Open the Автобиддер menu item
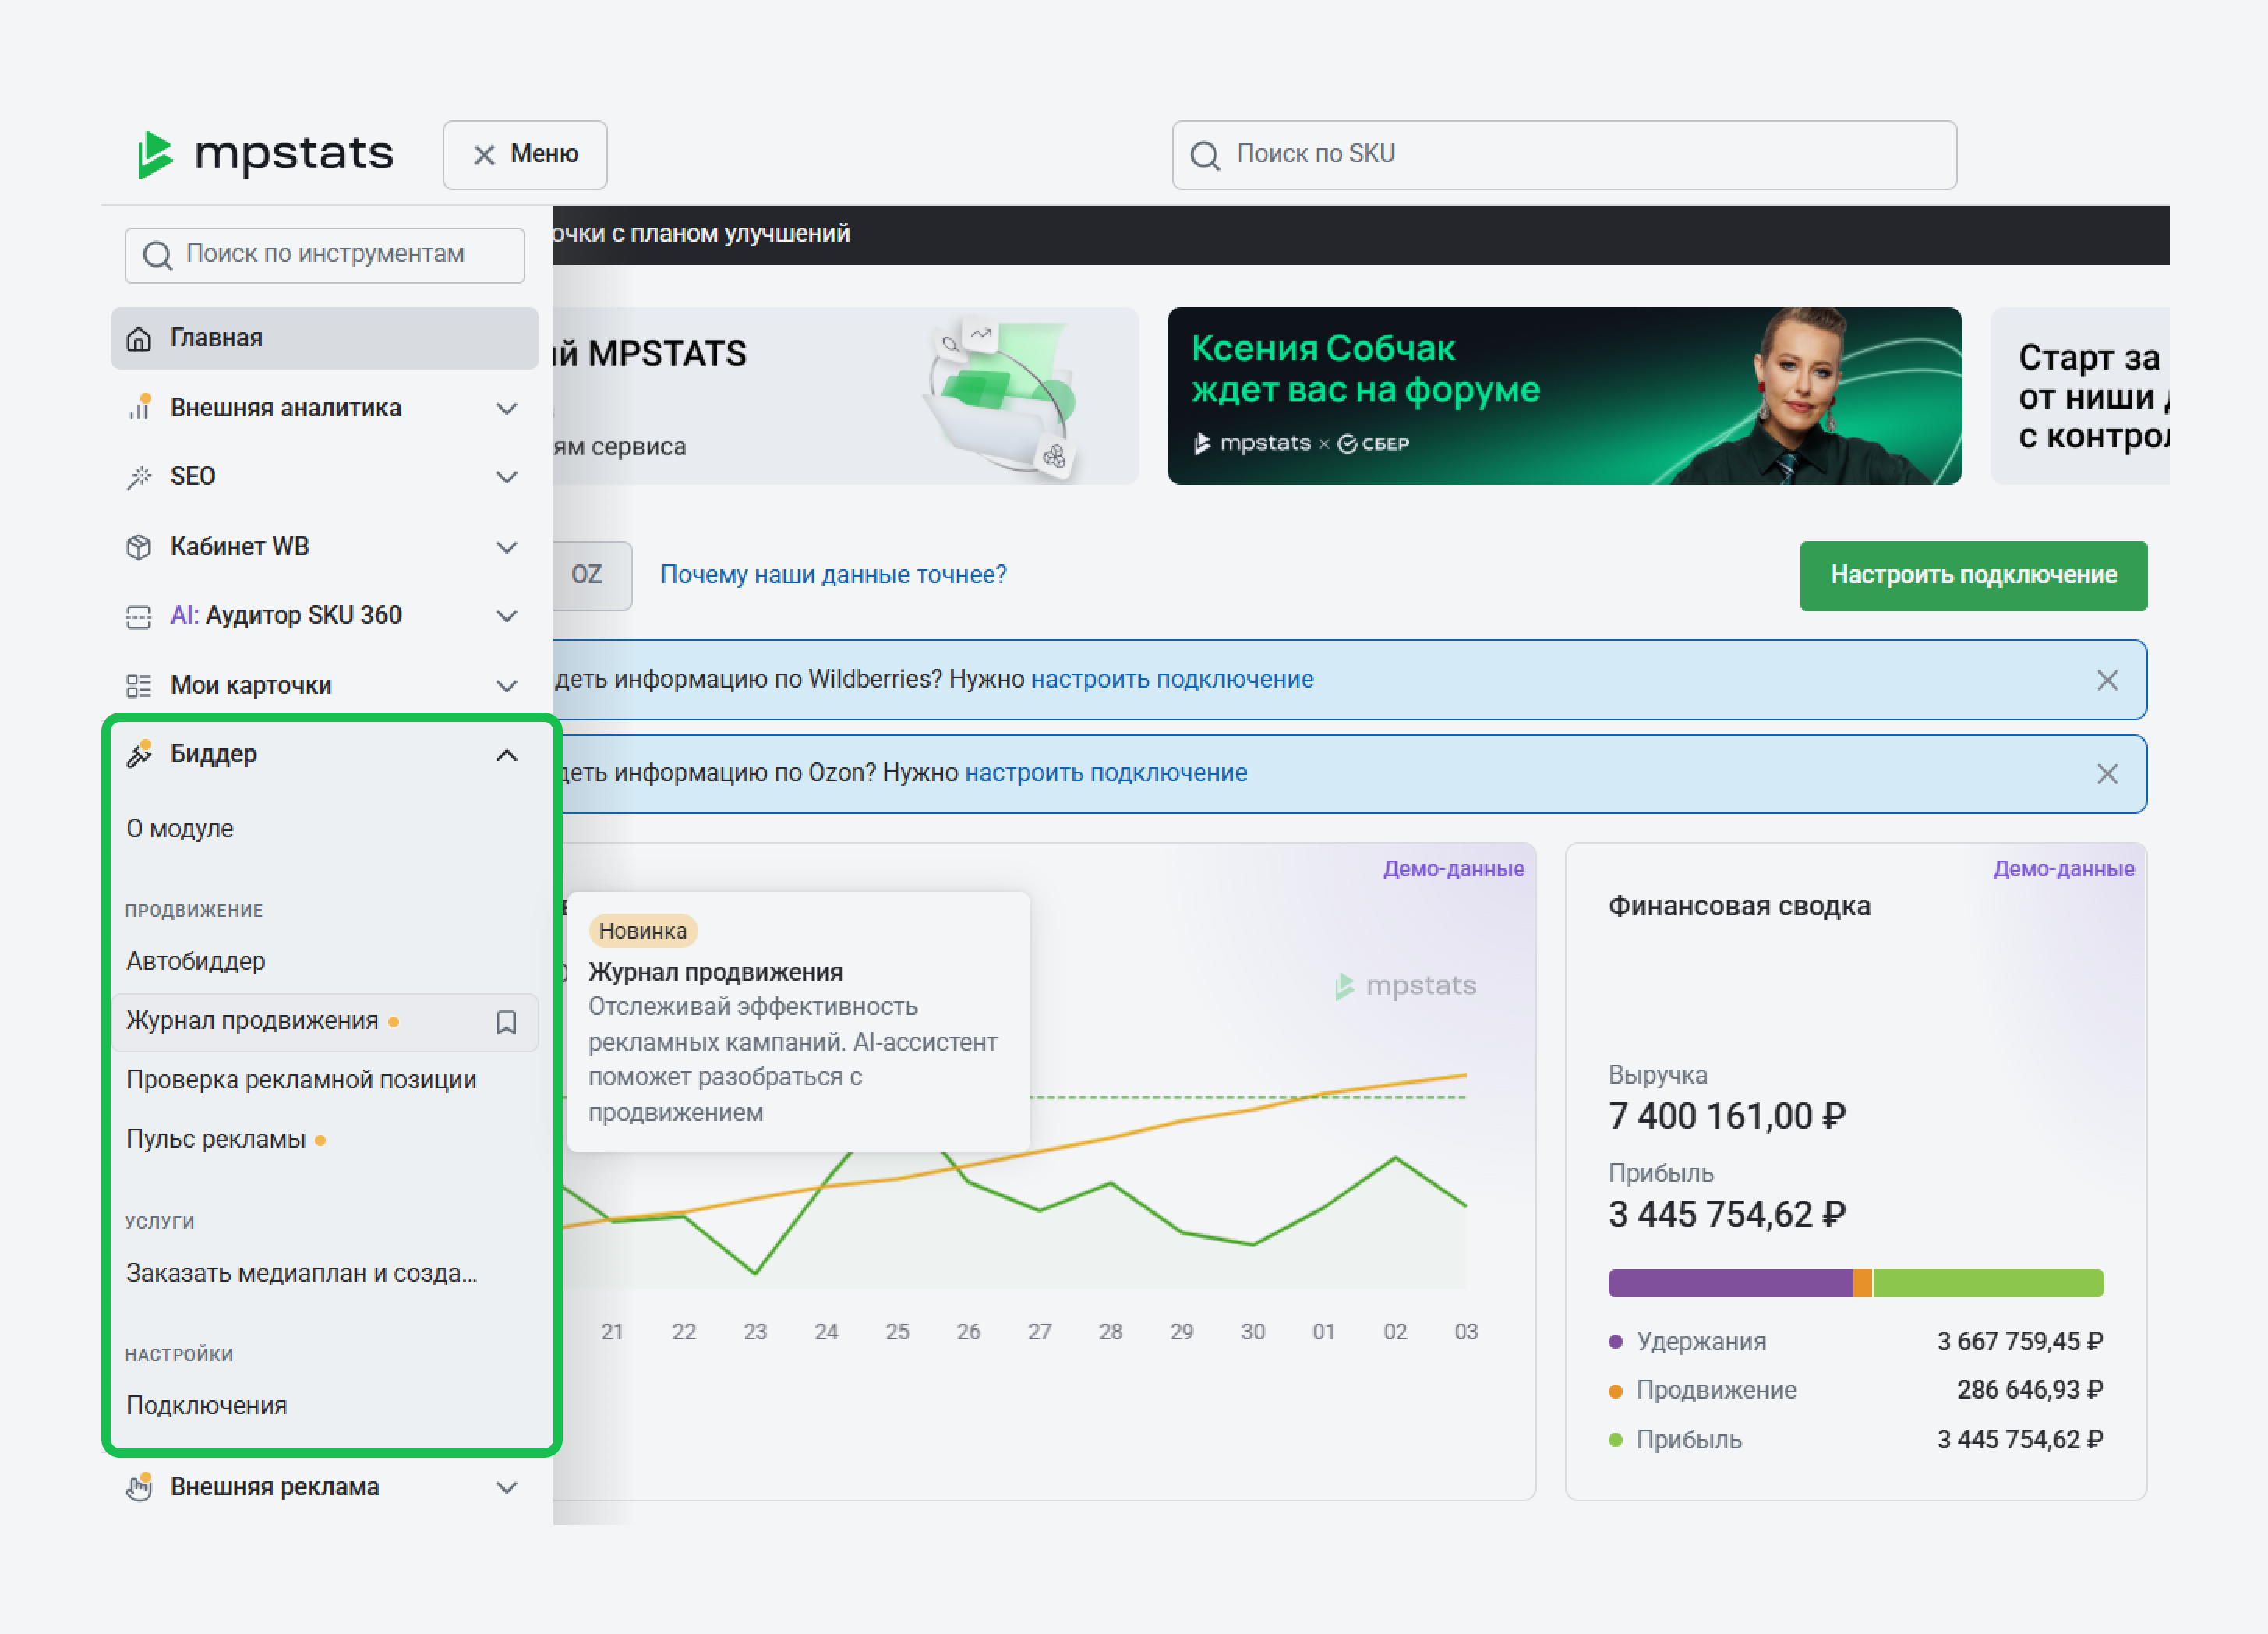2268x1634 pixels. coord(196,961)
